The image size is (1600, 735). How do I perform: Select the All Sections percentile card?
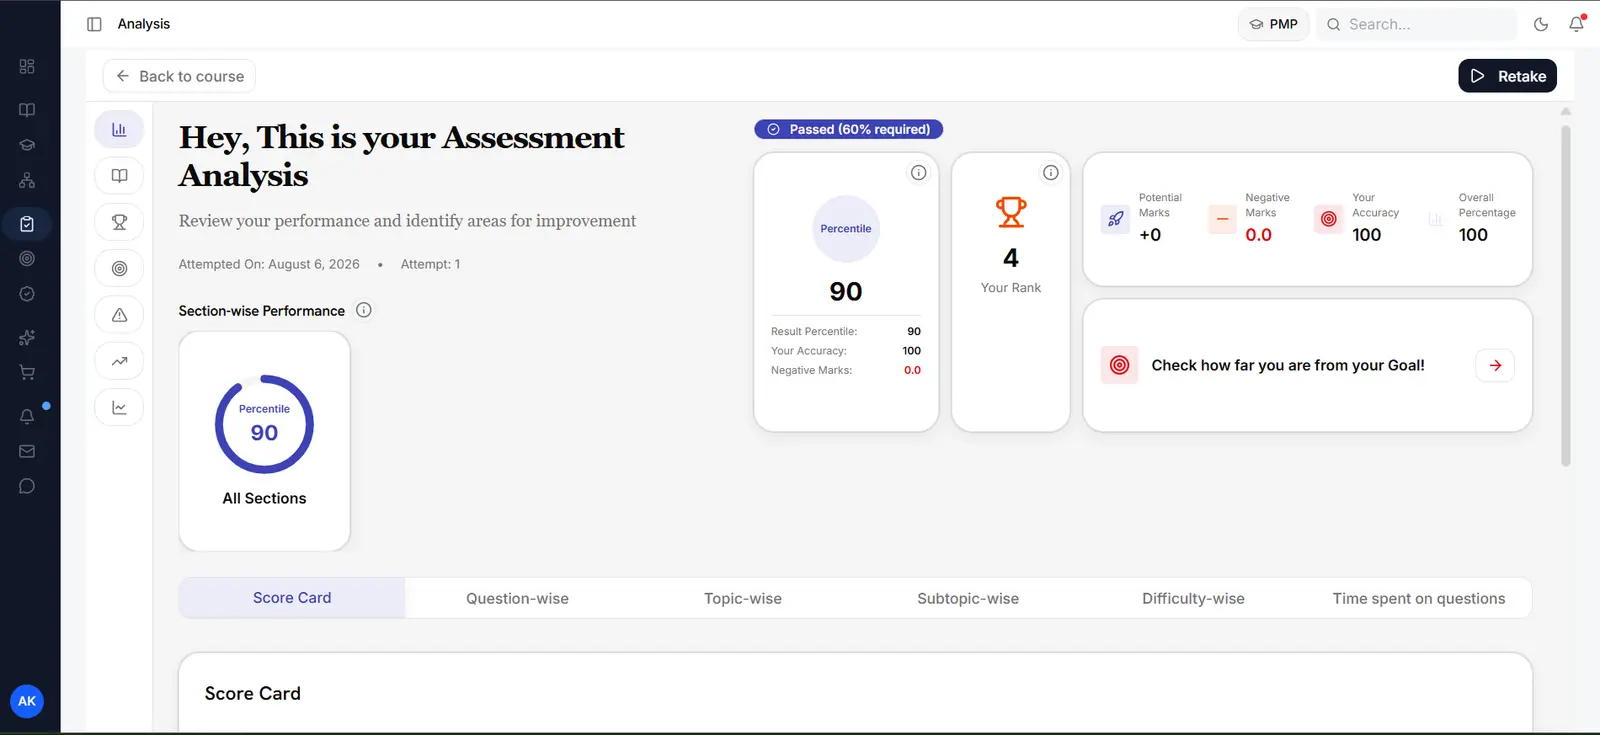(264, 441)
